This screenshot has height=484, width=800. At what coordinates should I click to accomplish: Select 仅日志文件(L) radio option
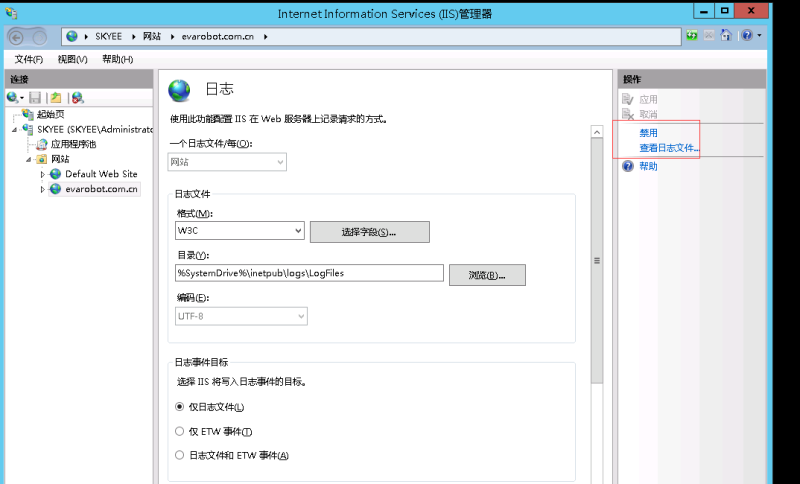click(179, 406)
